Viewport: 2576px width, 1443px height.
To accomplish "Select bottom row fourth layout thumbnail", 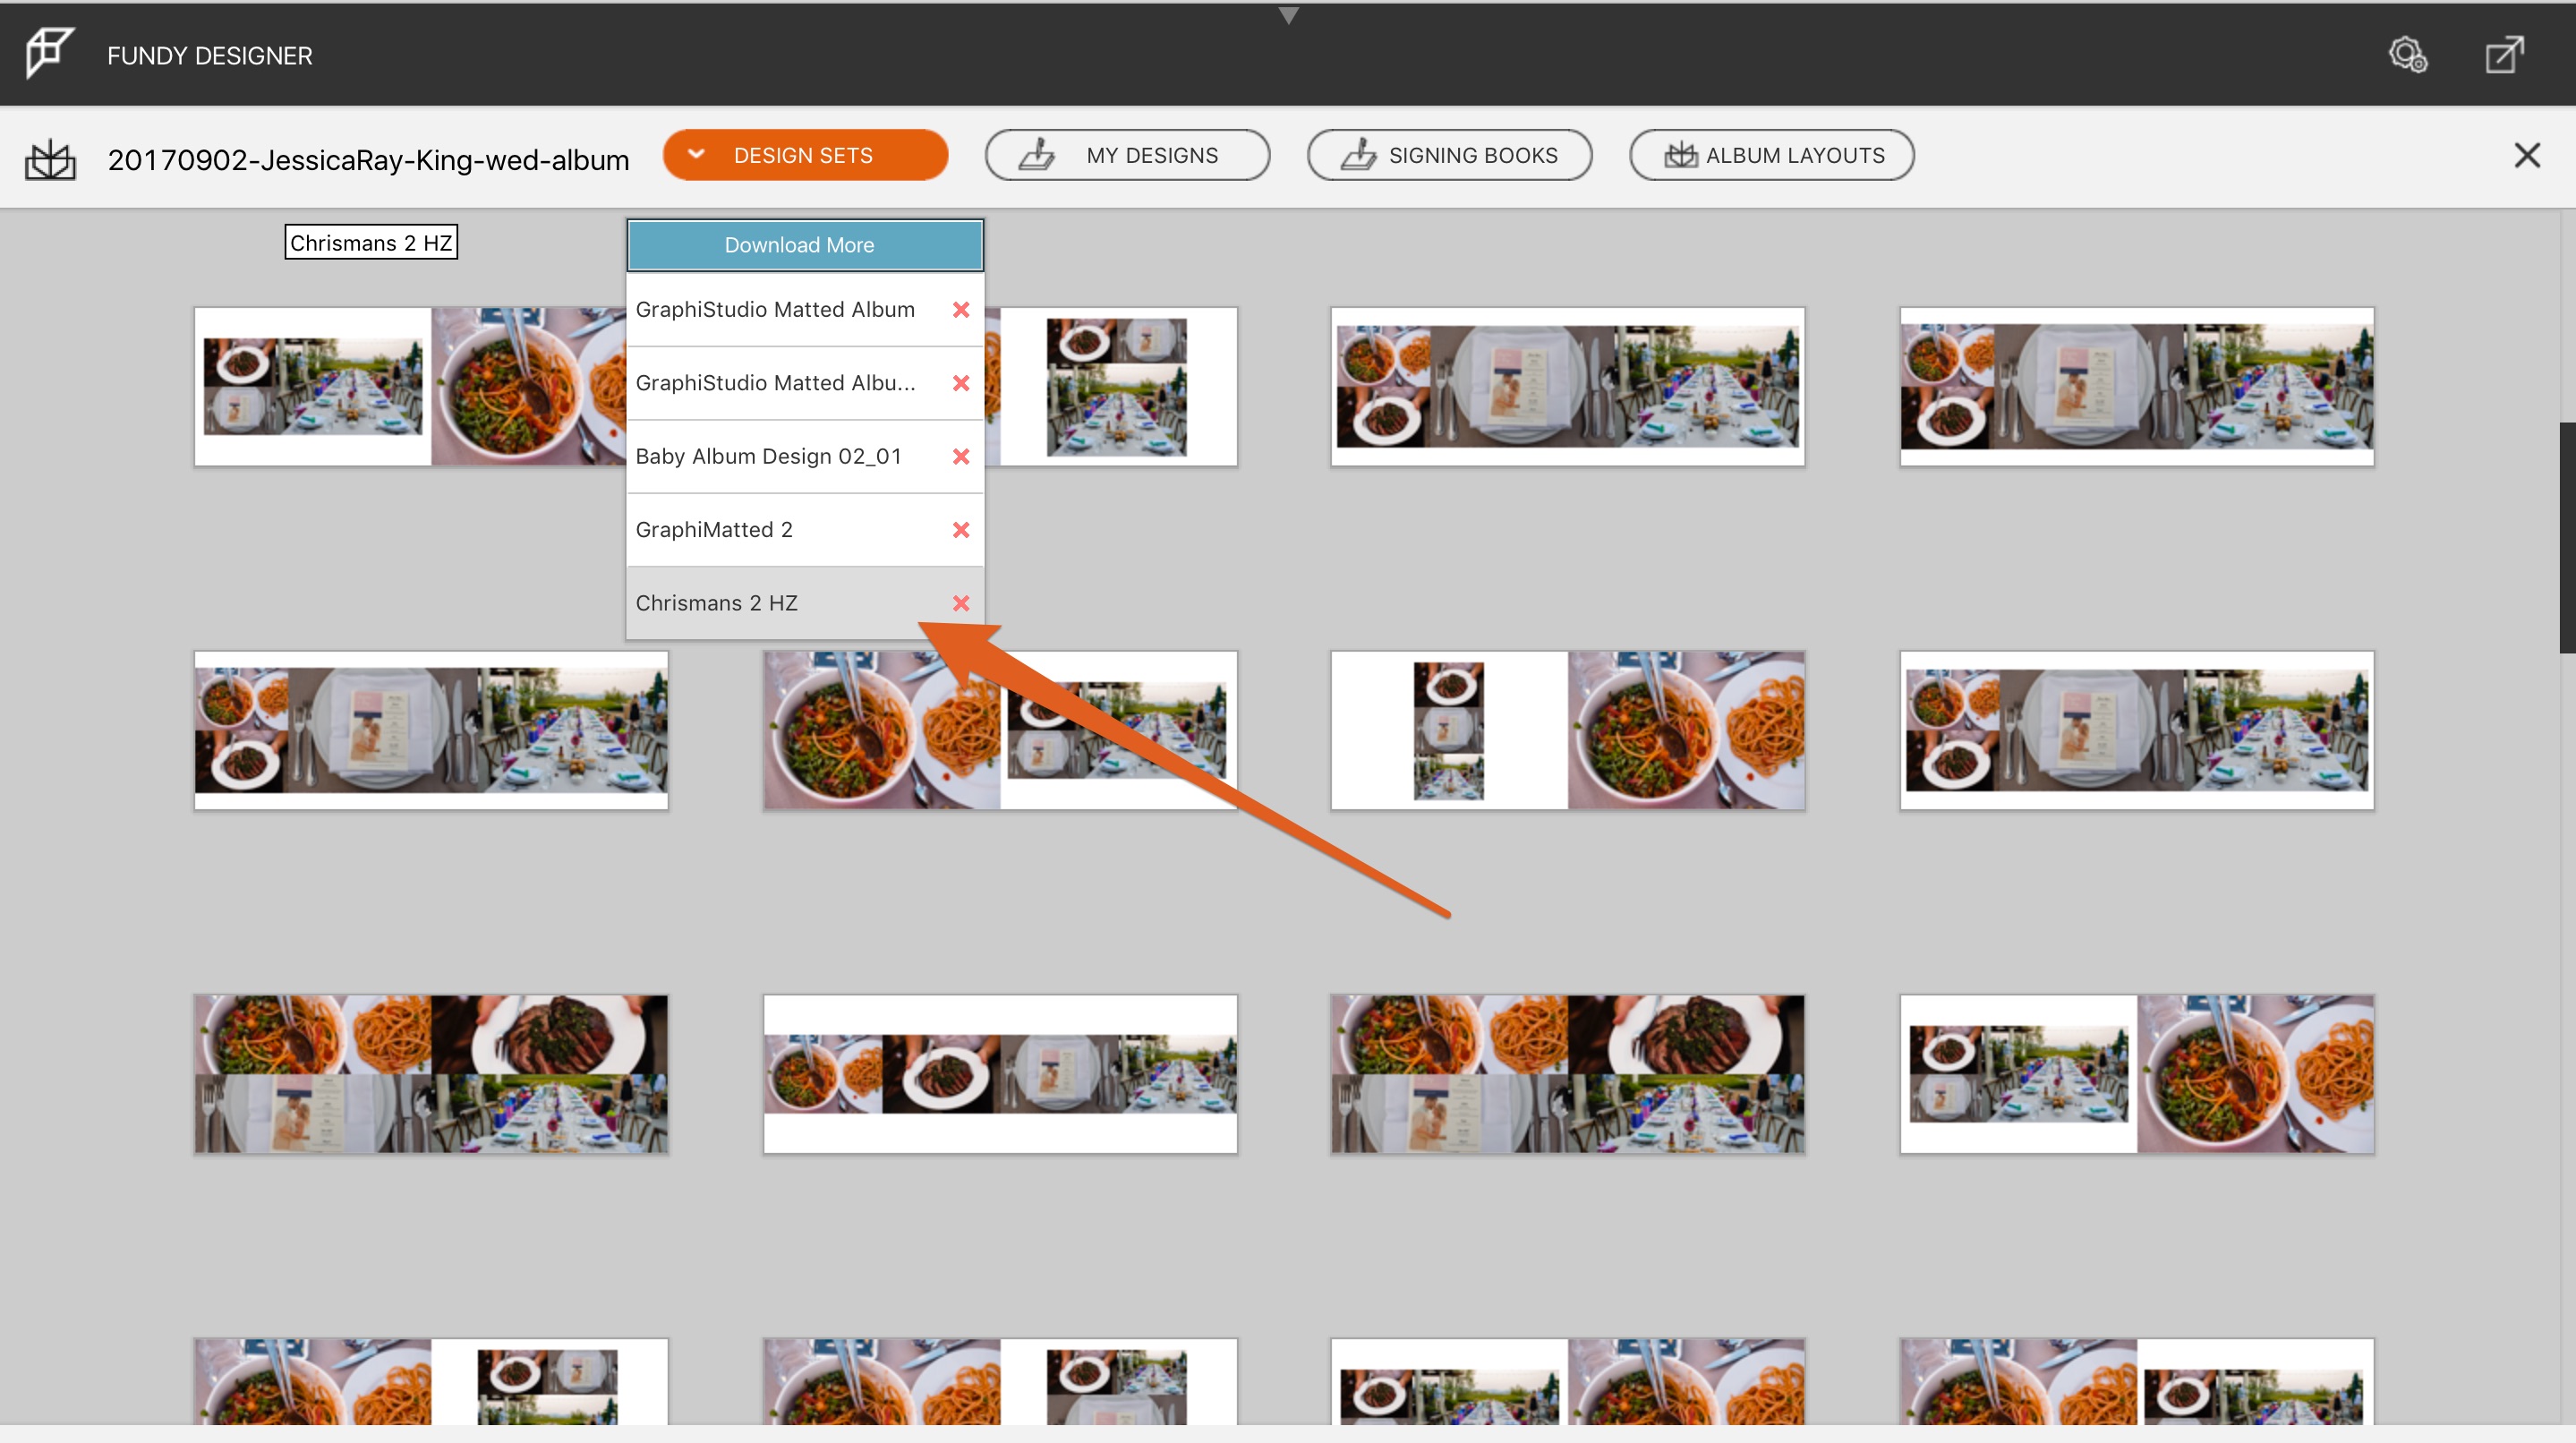I will click(2136, 1381).
